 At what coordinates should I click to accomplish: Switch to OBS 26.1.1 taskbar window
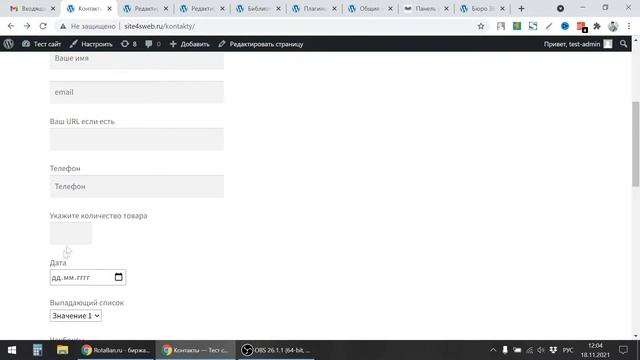277,350
